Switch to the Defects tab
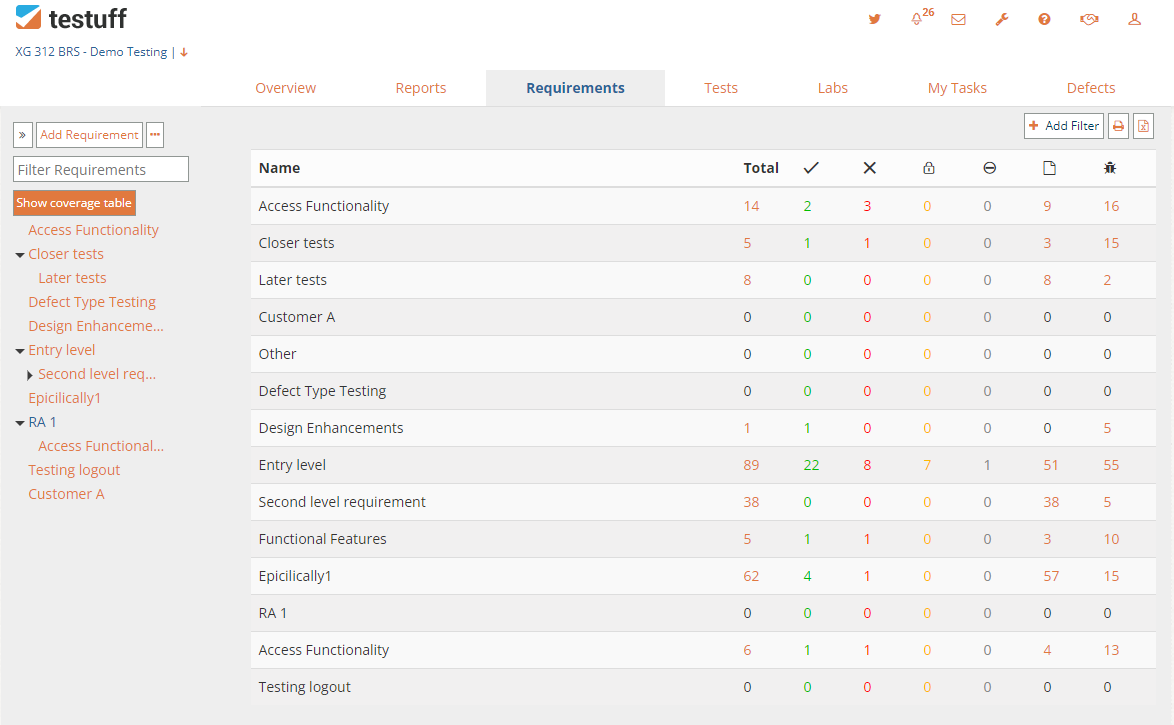The image size is (1174, 725). click(x=1090, y=88)
